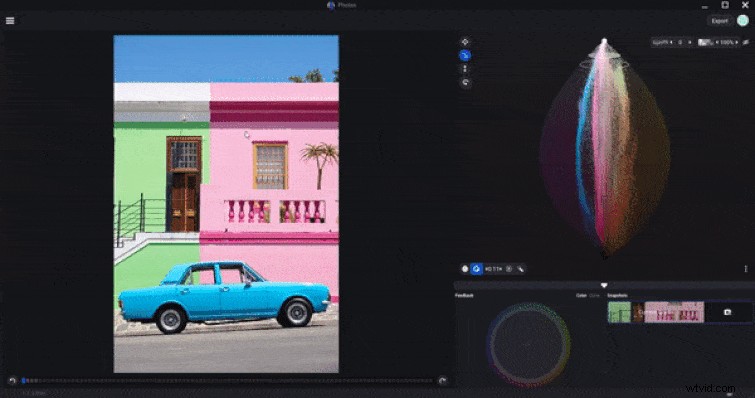Click the circular icon left of the blue tool
The image size is (755, 398).
(465, 269)
